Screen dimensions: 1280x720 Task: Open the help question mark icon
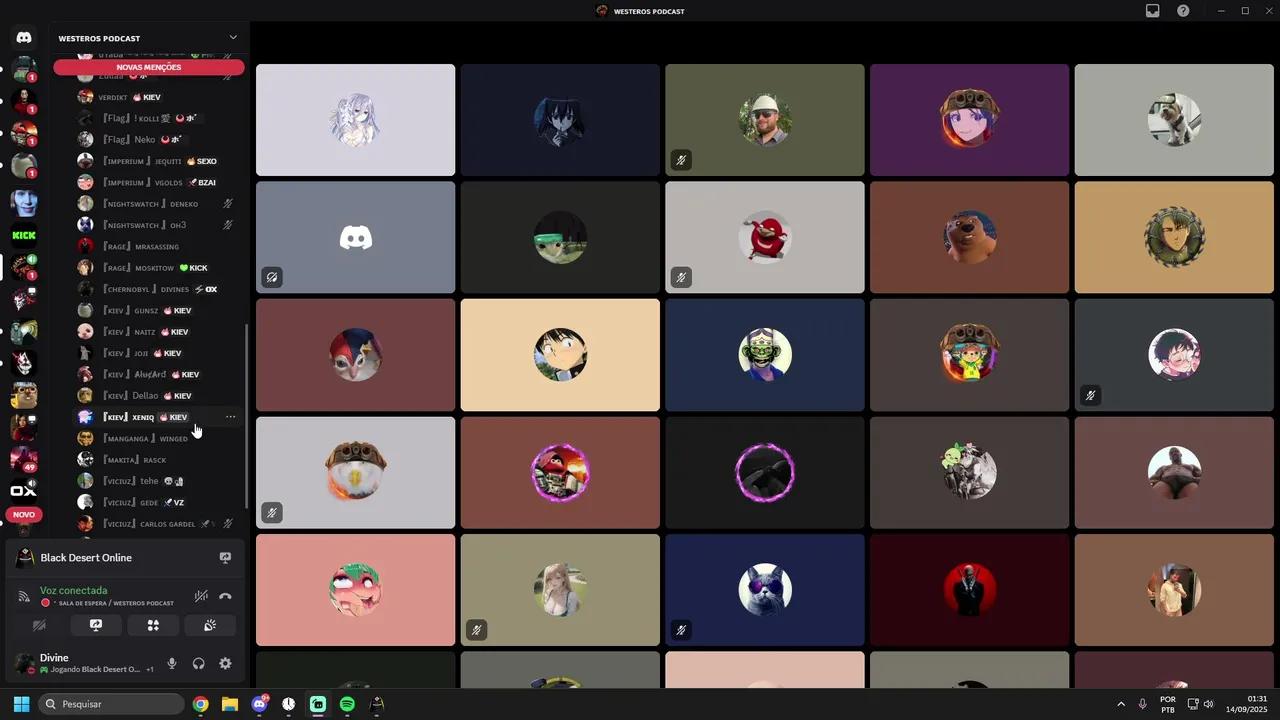point(1183,11)
